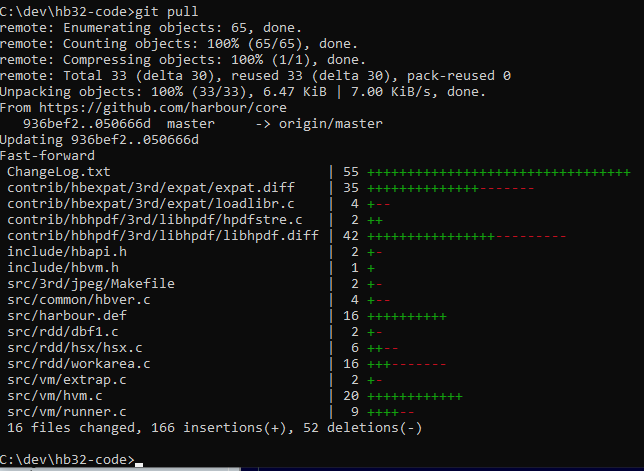Click the hpdfstre.c file path

point(154,219)
